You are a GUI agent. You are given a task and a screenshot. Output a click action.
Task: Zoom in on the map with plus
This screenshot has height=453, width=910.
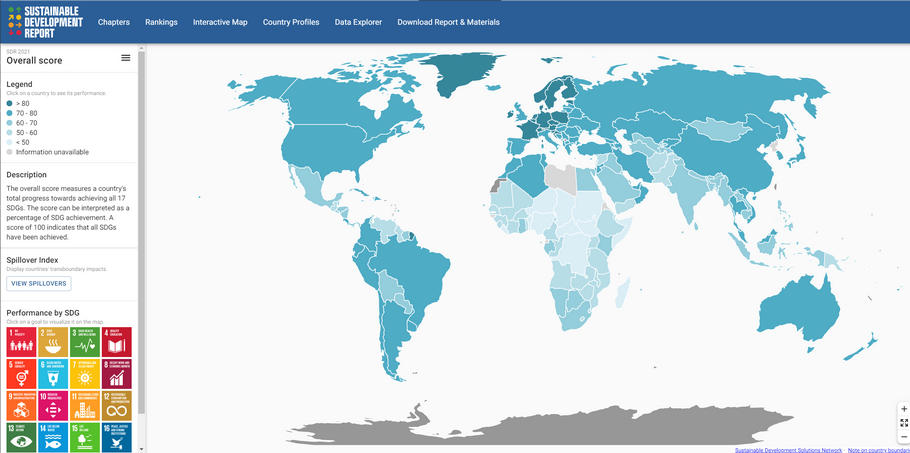(x=904, y=409)
